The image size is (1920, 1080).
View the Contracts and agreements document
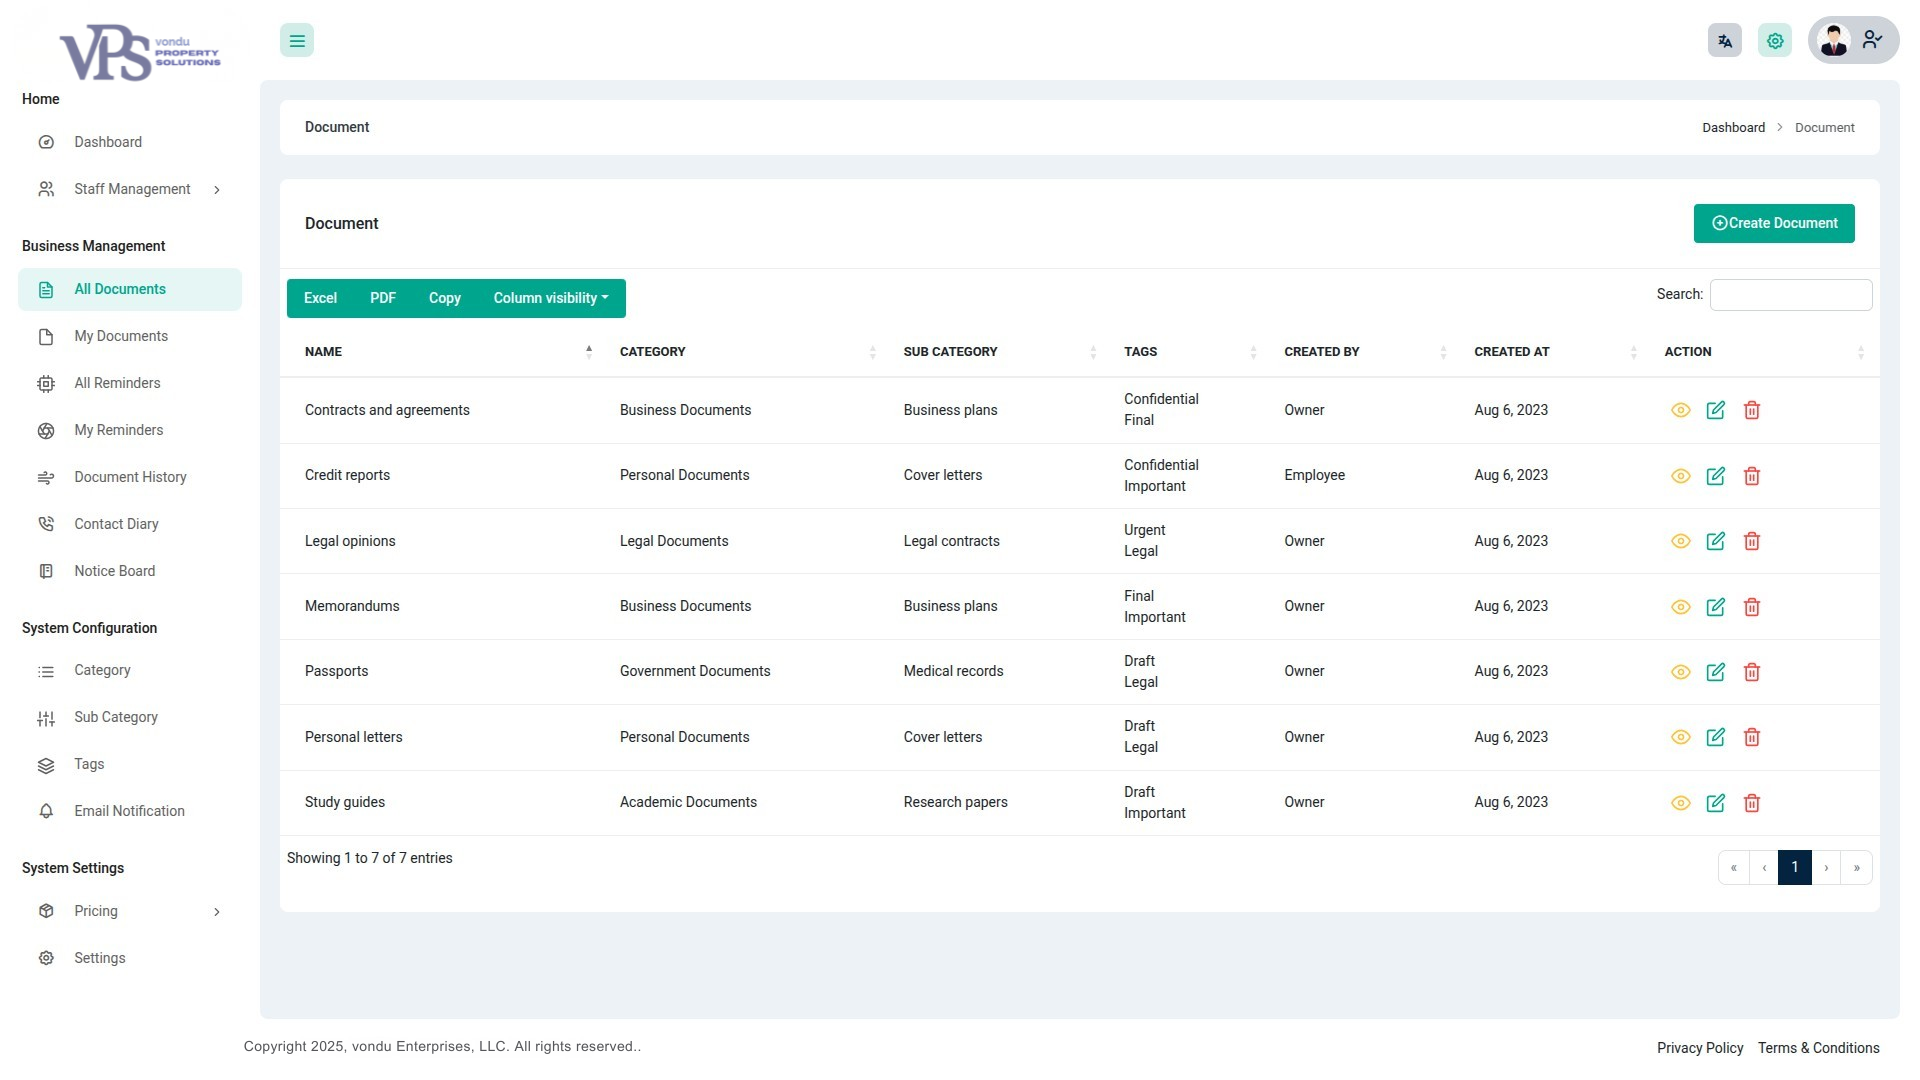point(1680,410)
